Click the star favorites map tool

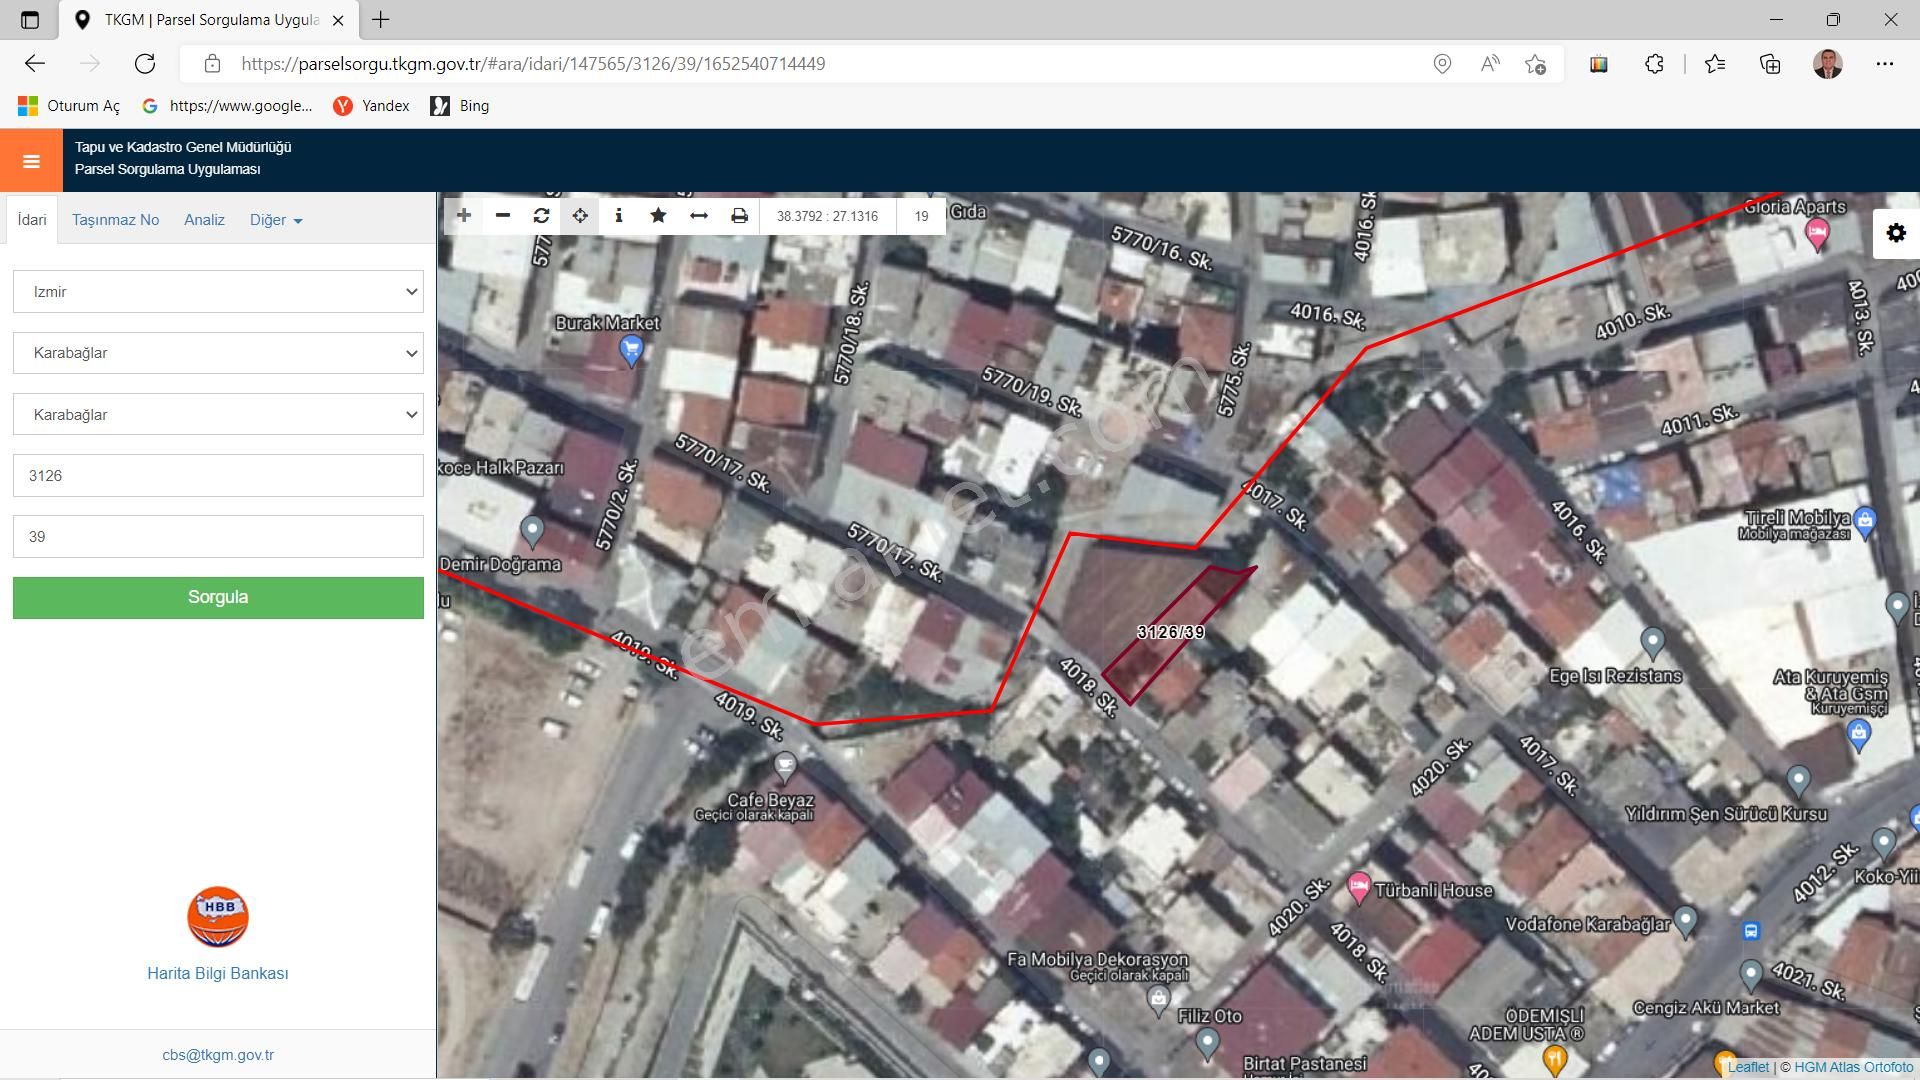tap(658, 216)
